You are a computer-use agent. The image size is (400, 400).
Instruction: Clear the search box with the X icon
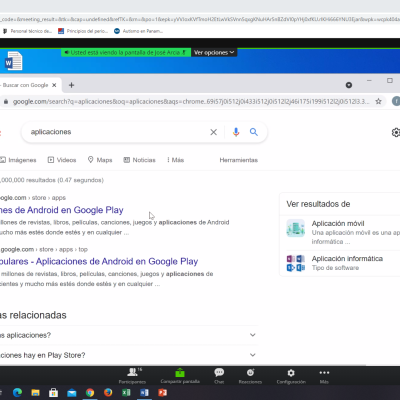pyautogui.click(x=214, y=132)
